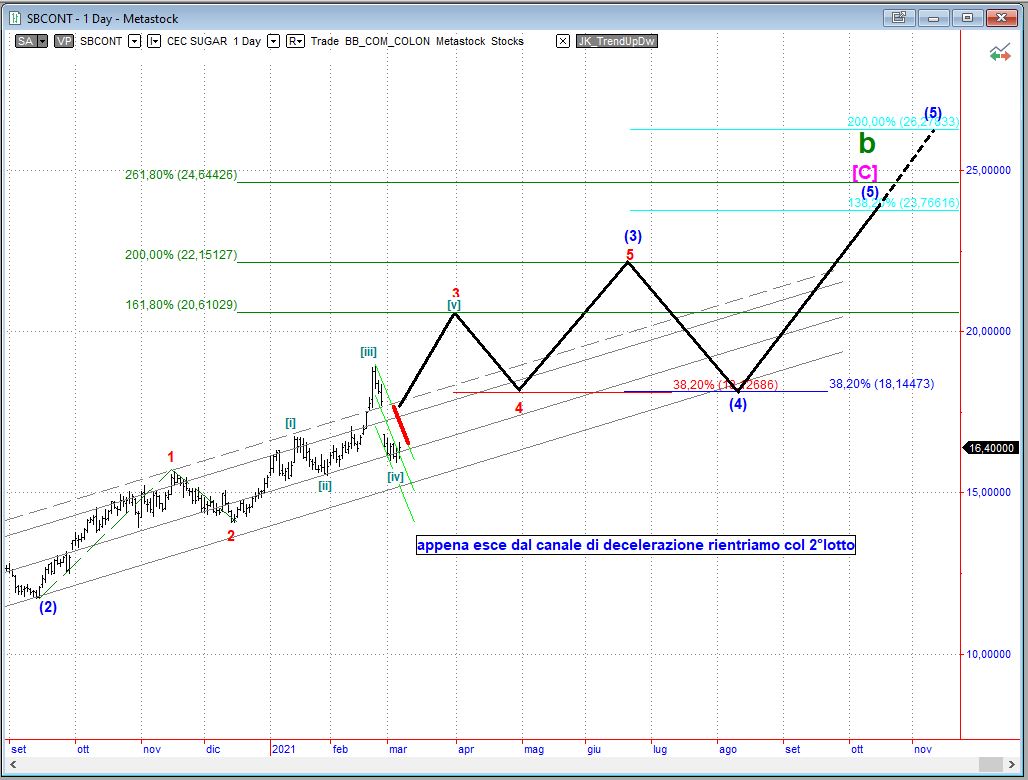Click the blue-bordered Italian text annotation
The image size is (1028, 780).
click(635, 545)
